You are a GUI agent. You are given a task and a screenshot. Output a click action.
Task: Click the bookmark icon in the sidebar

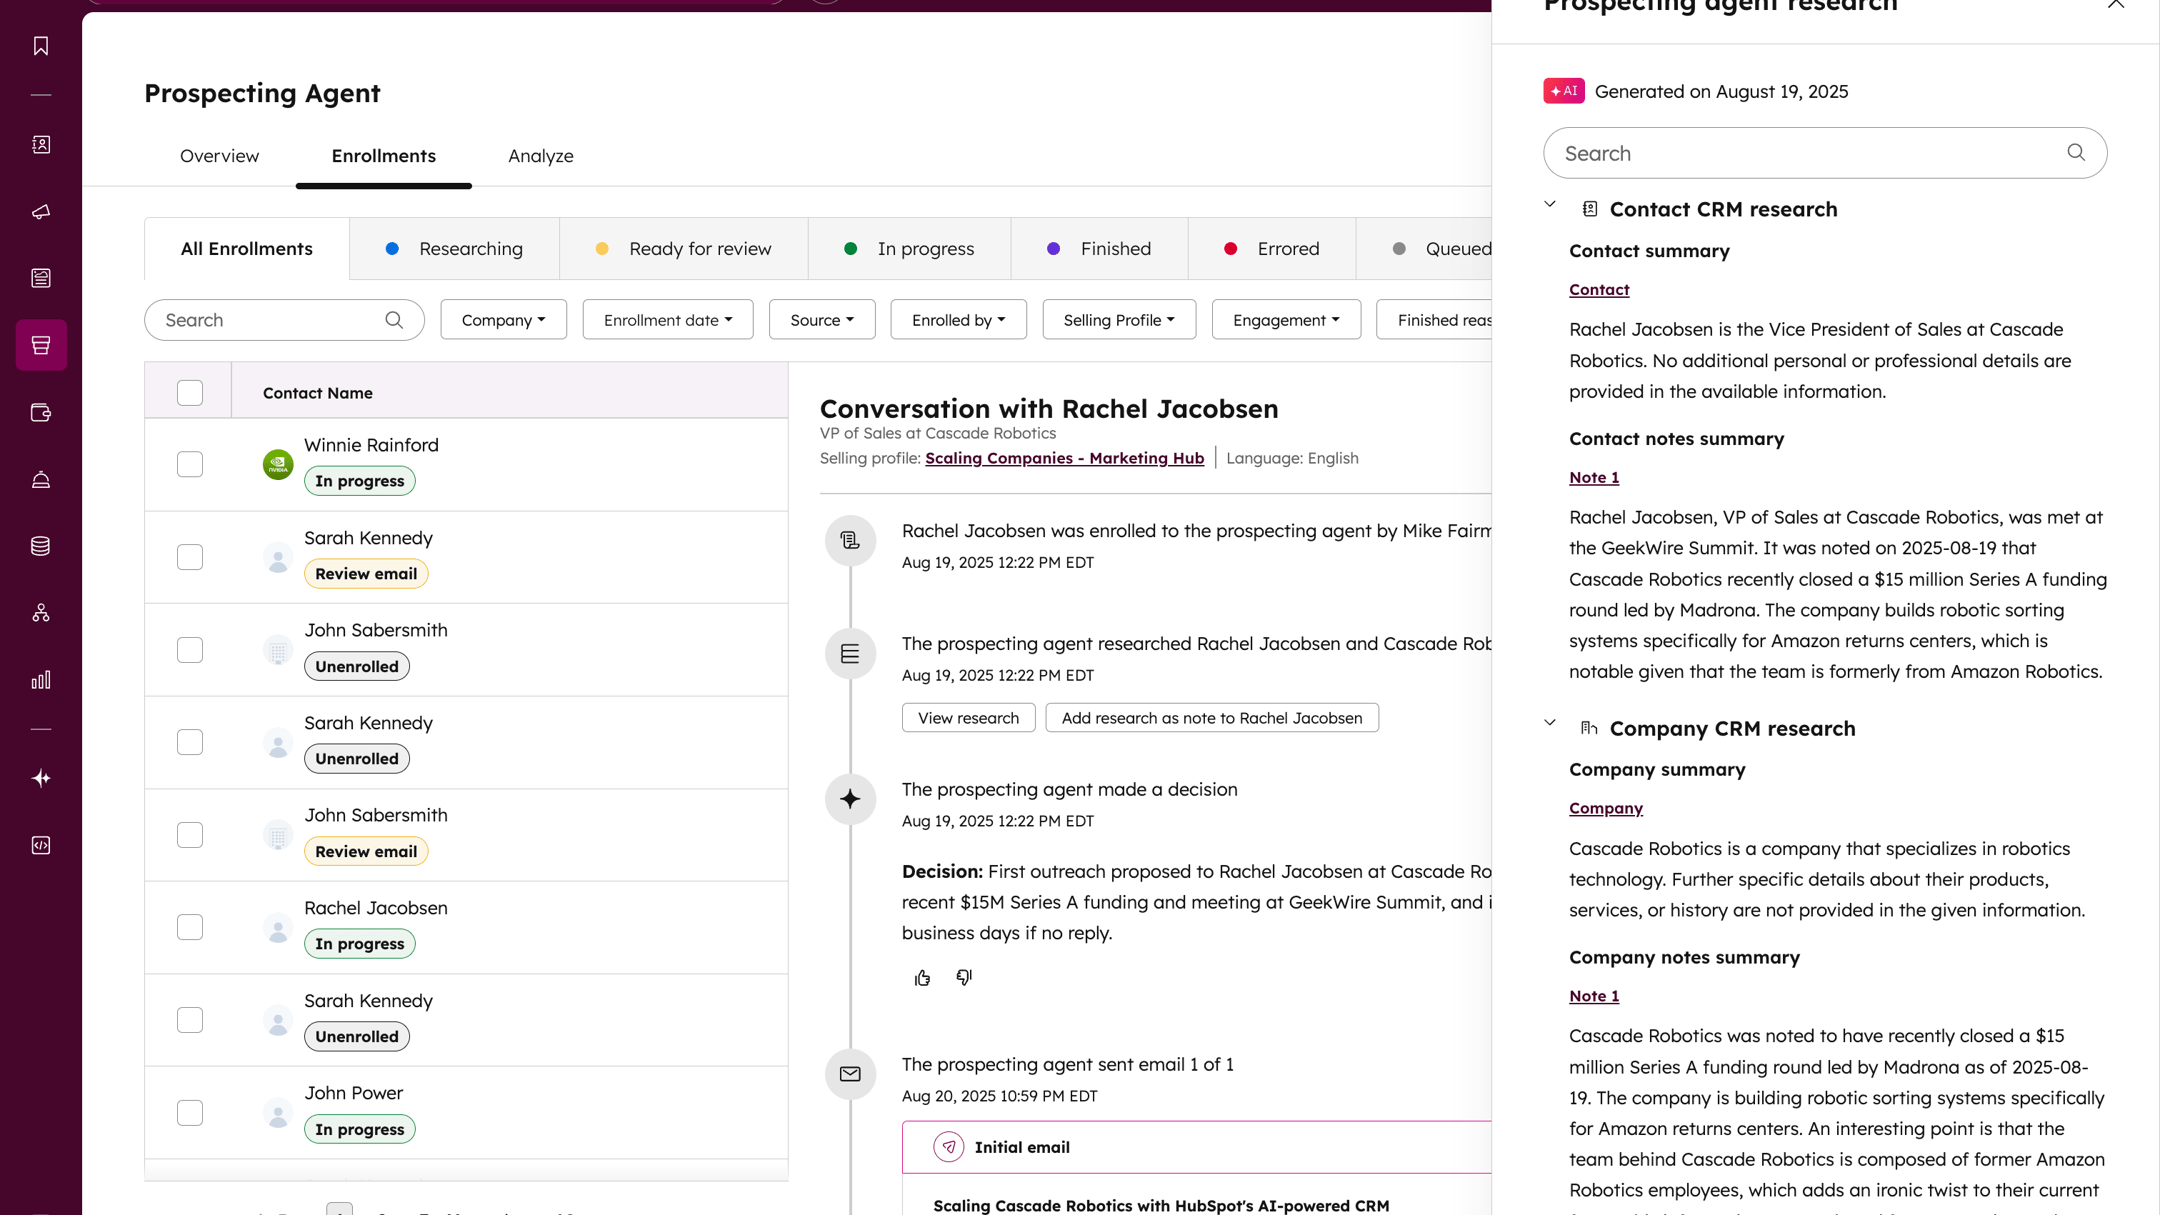coord(41,46)
